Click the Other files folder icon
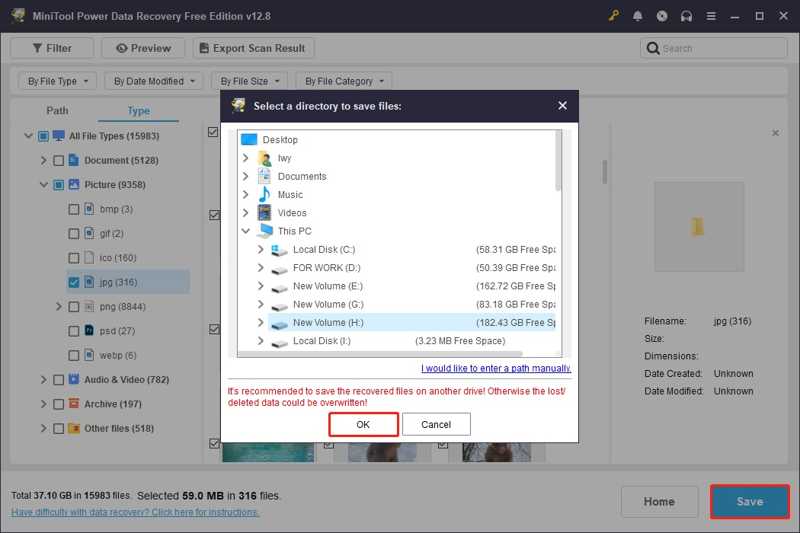The width and height of the screenshot is (800, 533). tap(74, 428)
